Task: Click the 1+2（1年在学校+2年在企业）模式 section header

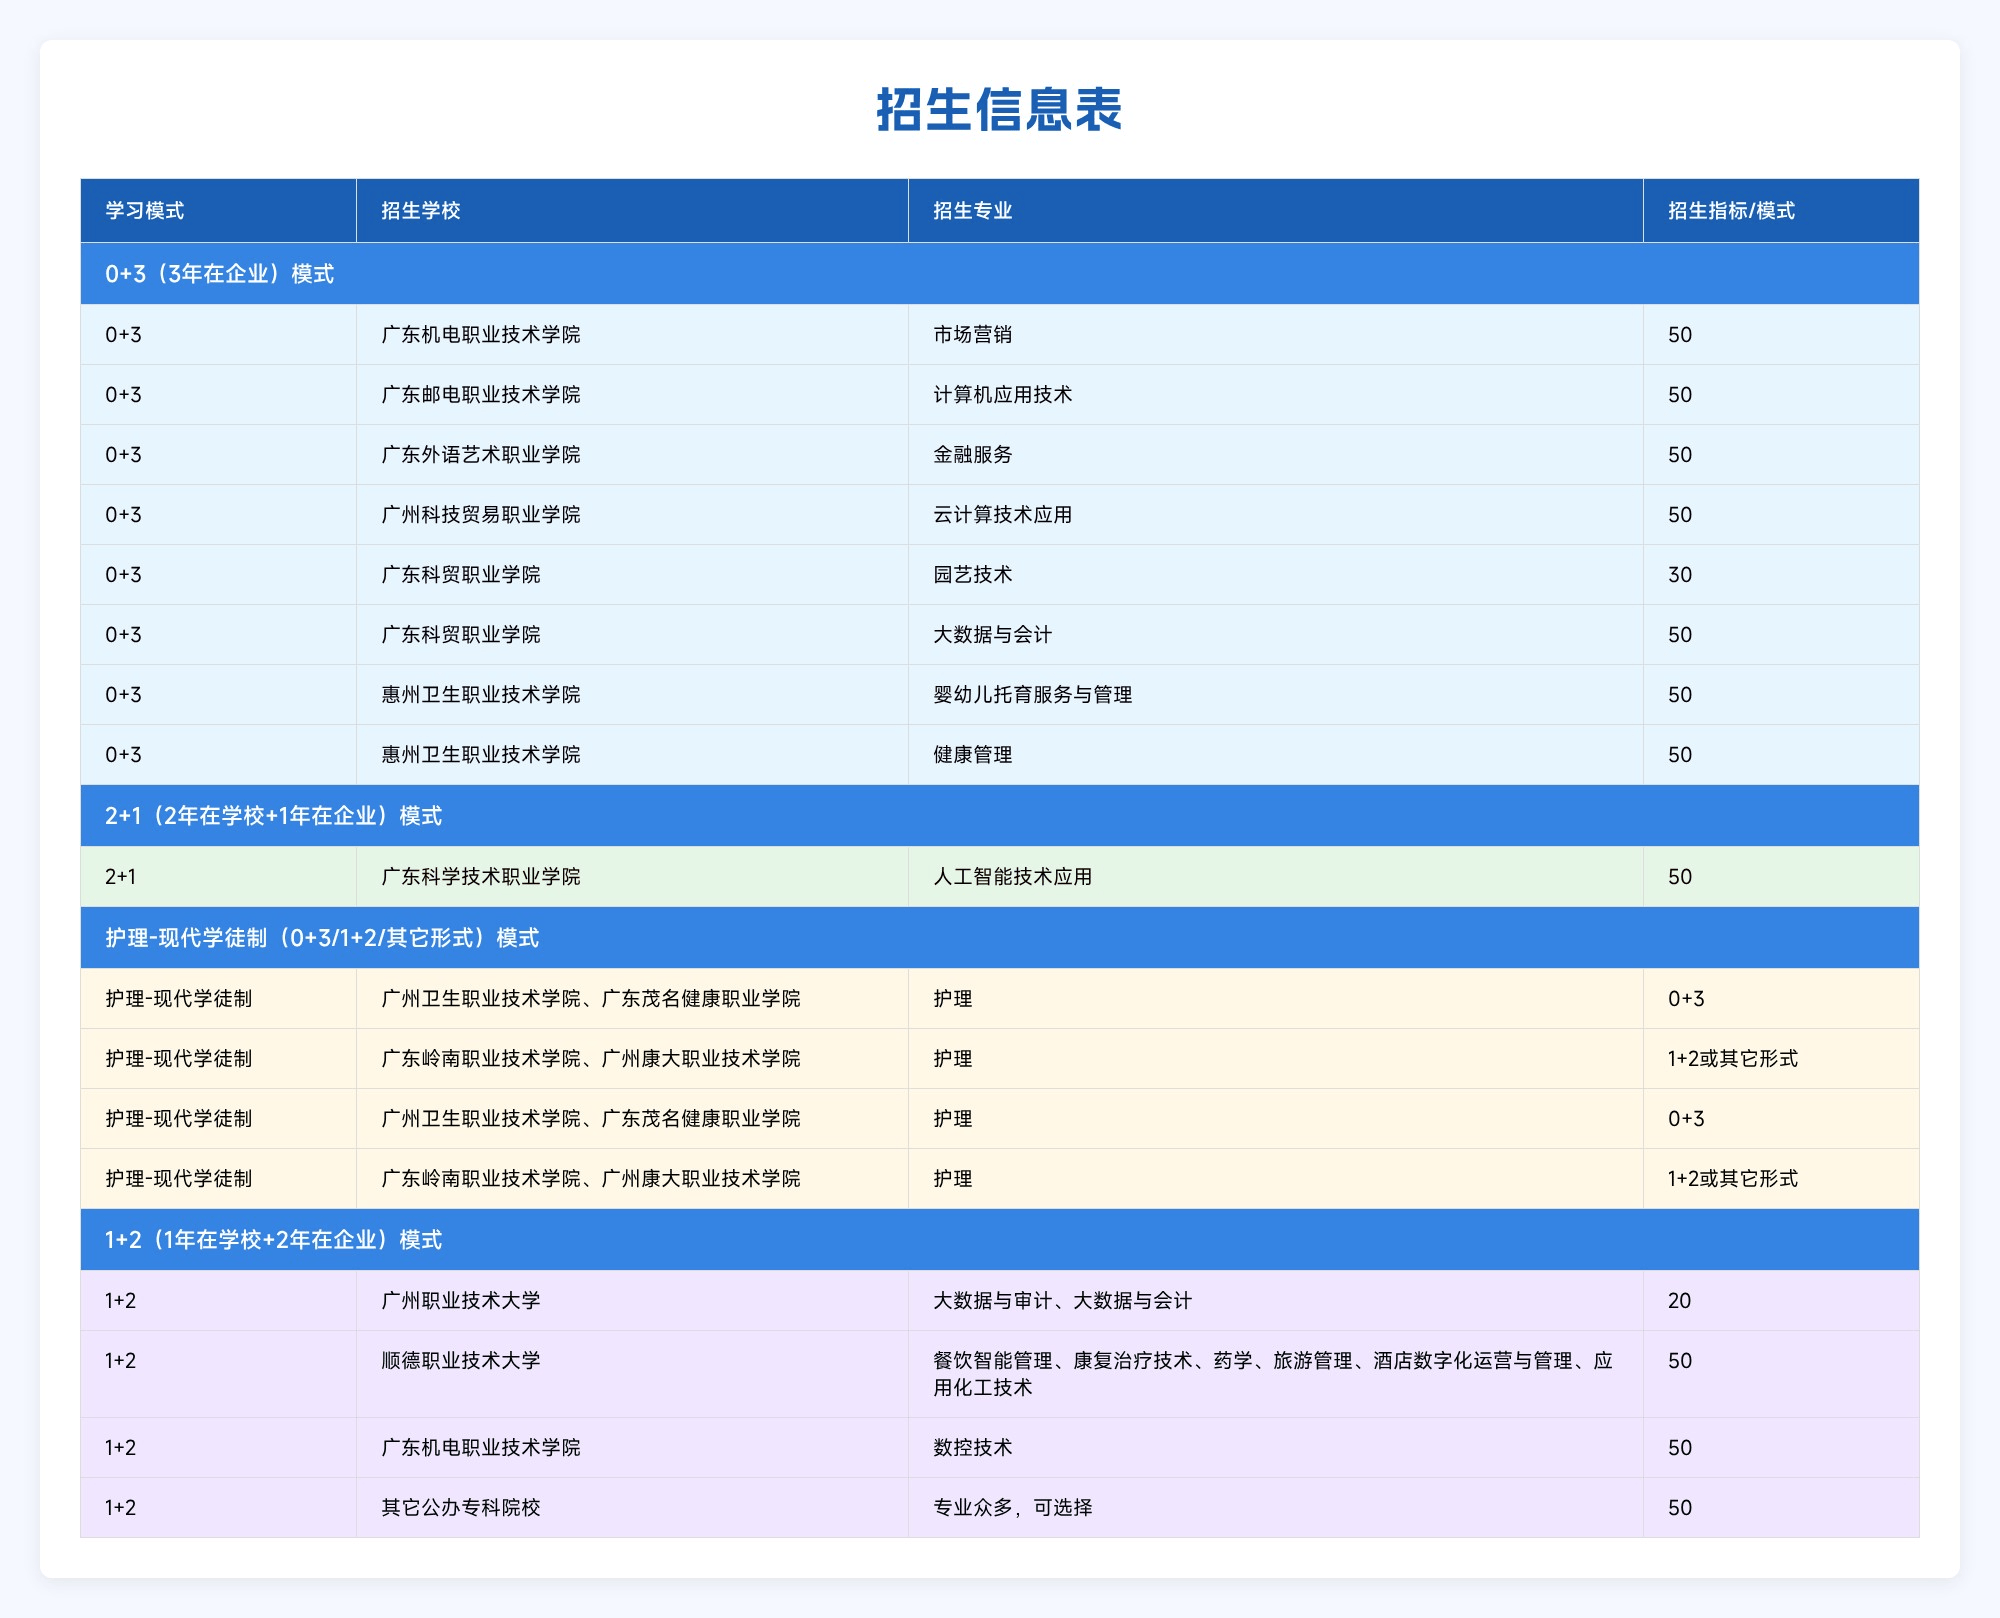Action: 1000,1240
